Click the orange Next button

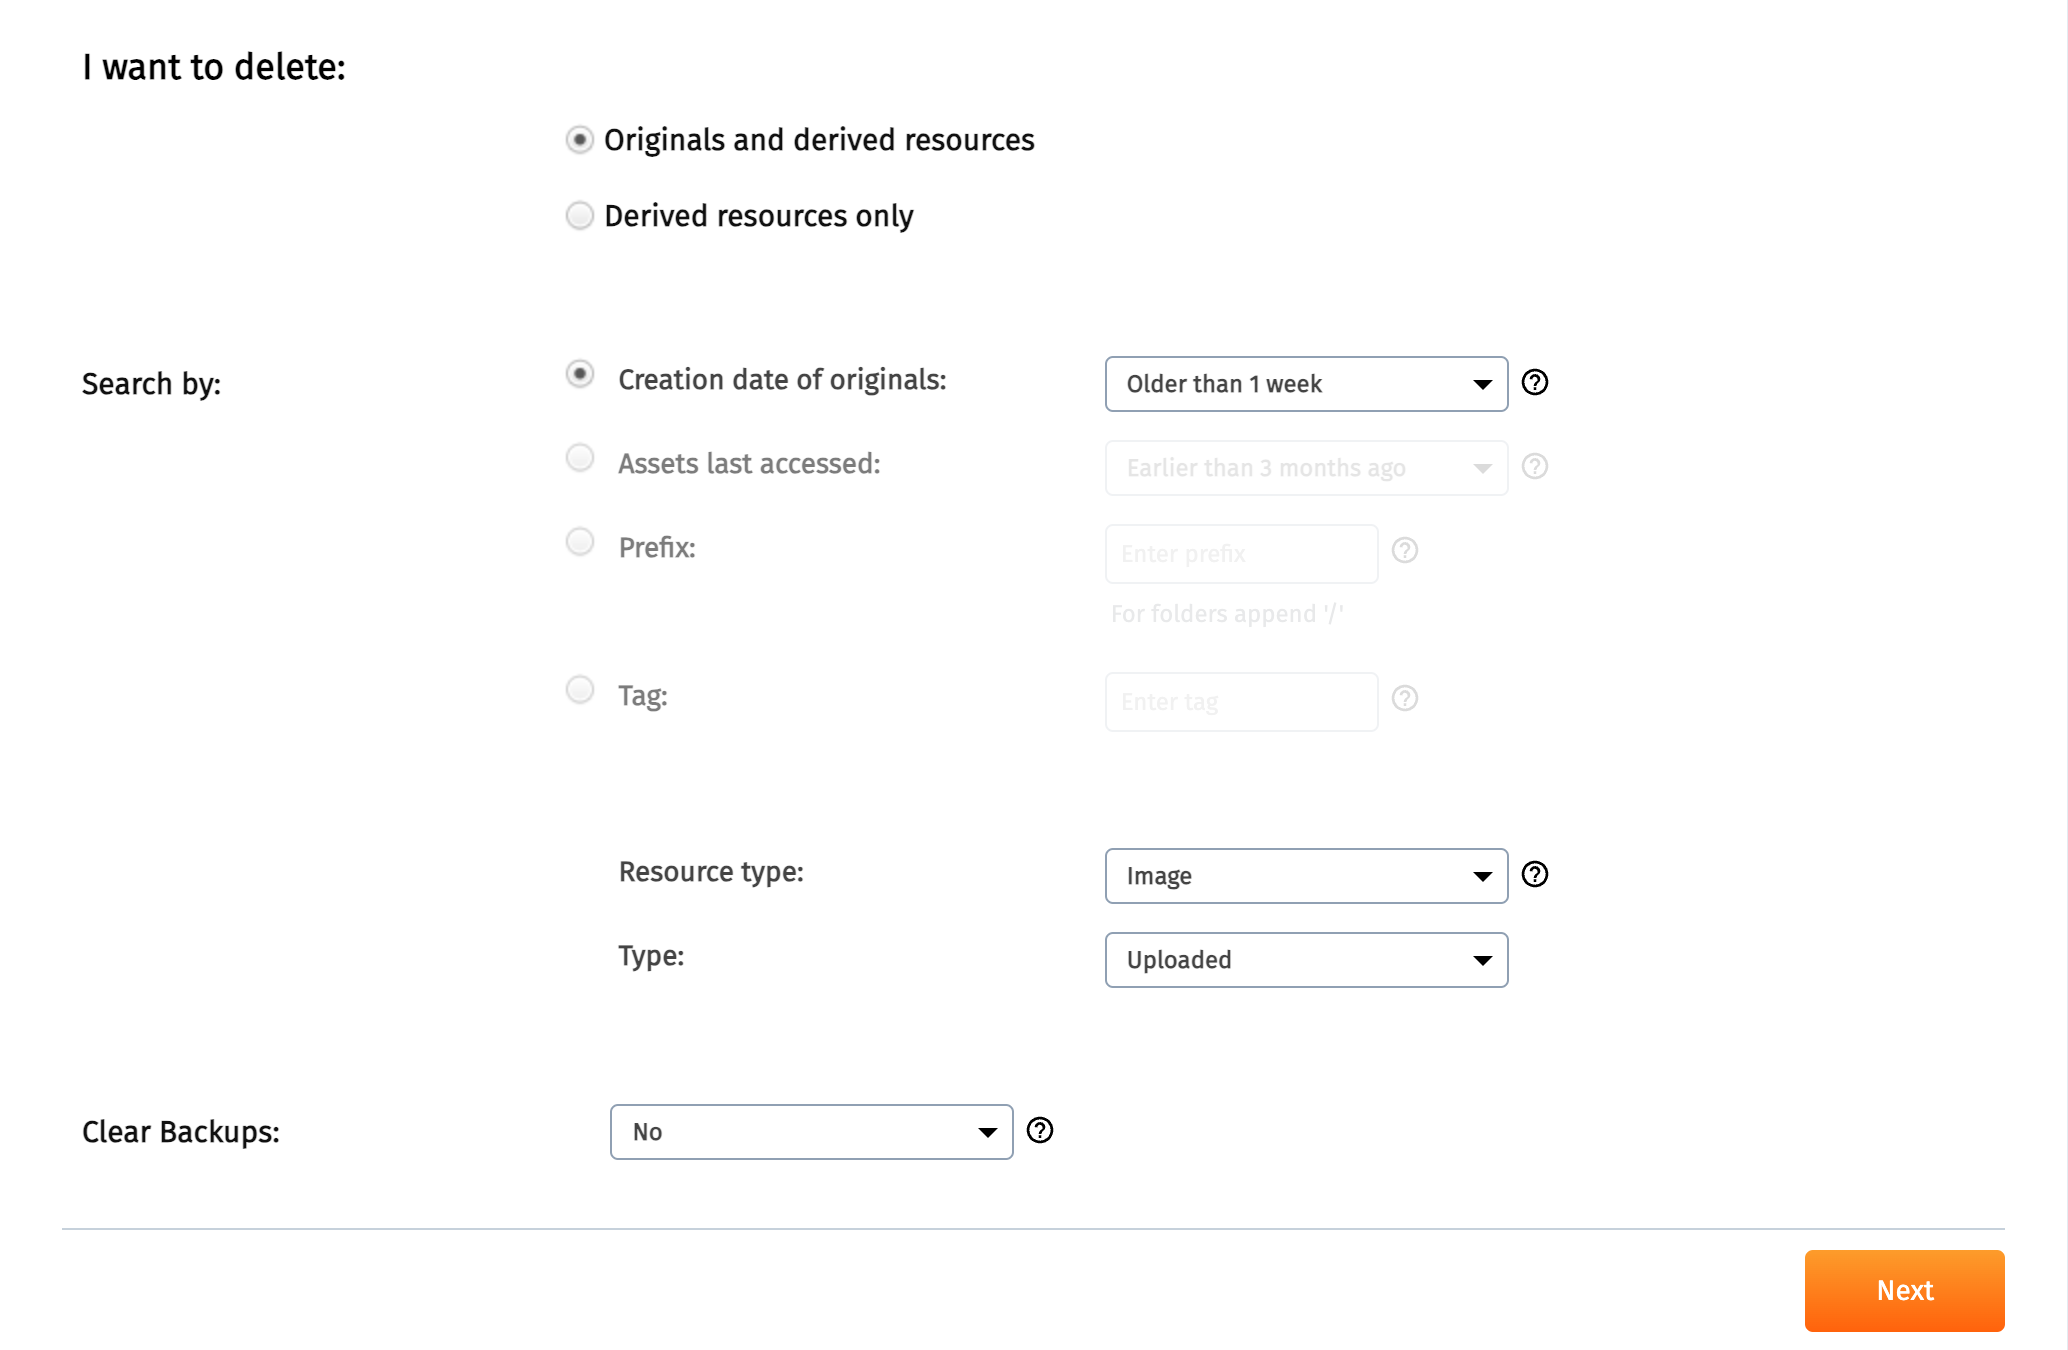[1904, 1291]
